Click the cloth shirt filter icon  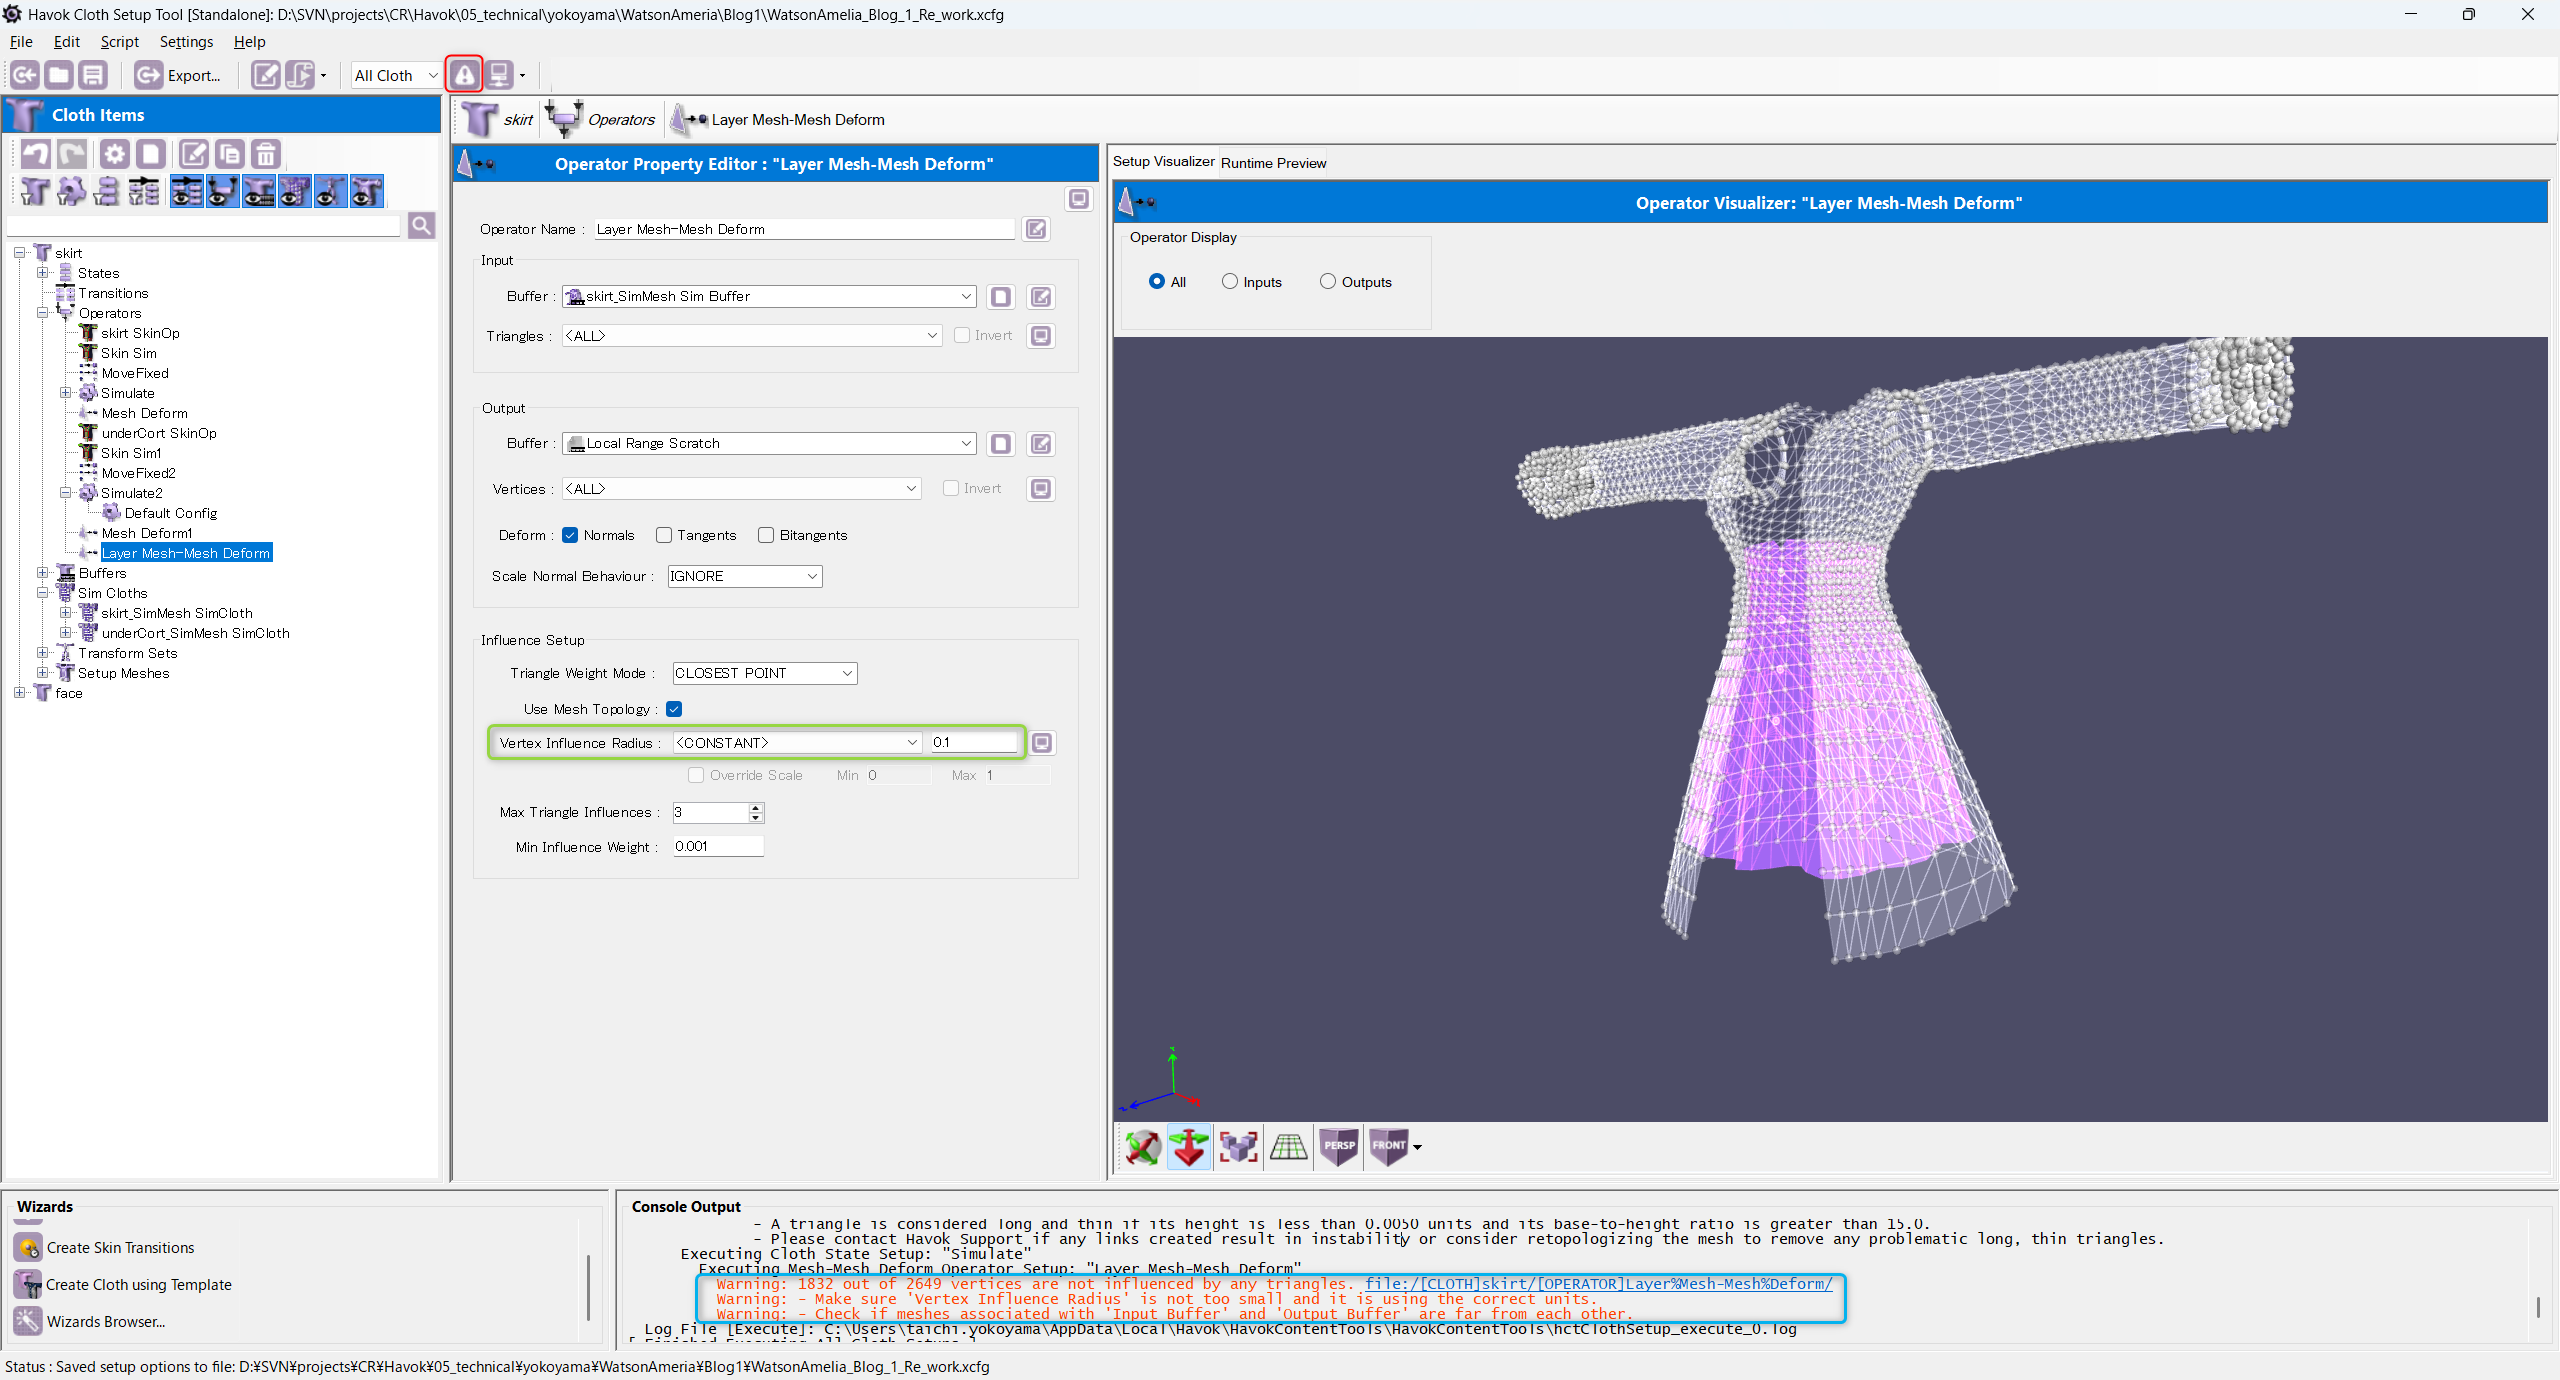(34, 191)
